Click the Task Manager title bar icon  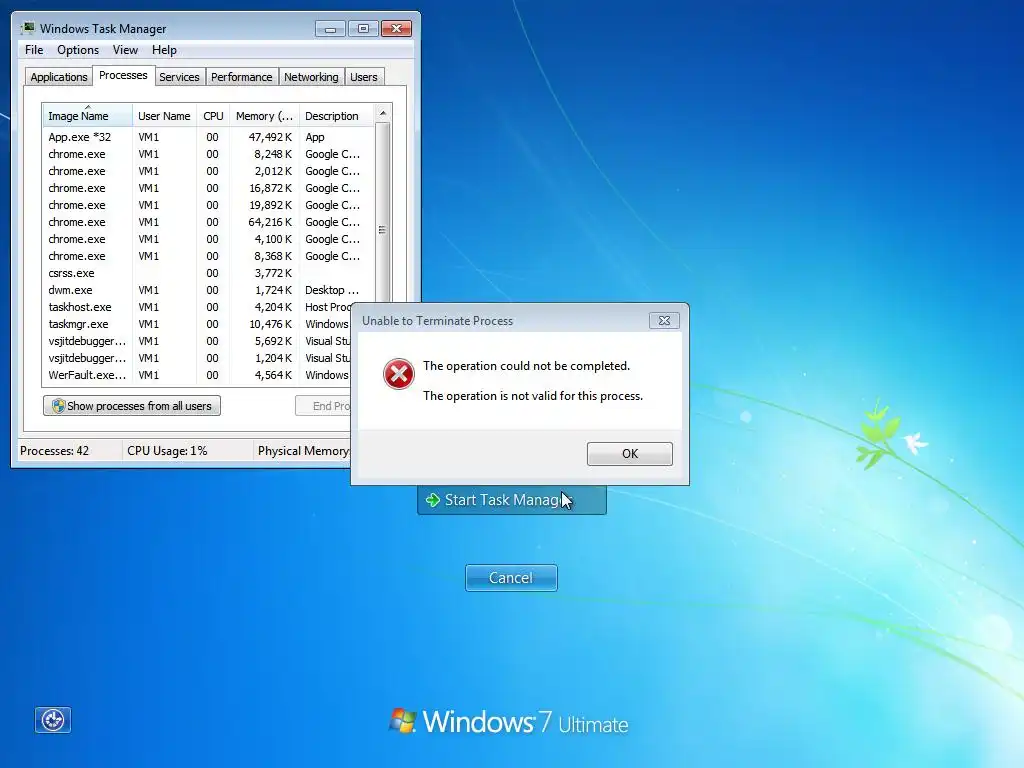(28, 28)
